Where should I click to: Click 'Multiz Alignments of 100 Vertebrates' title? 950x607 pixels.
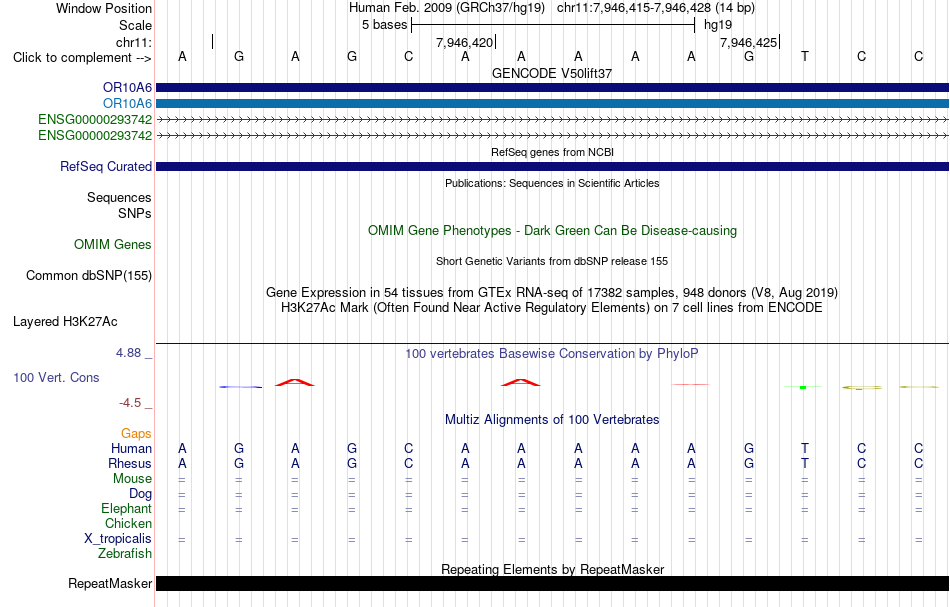[552, 420]
